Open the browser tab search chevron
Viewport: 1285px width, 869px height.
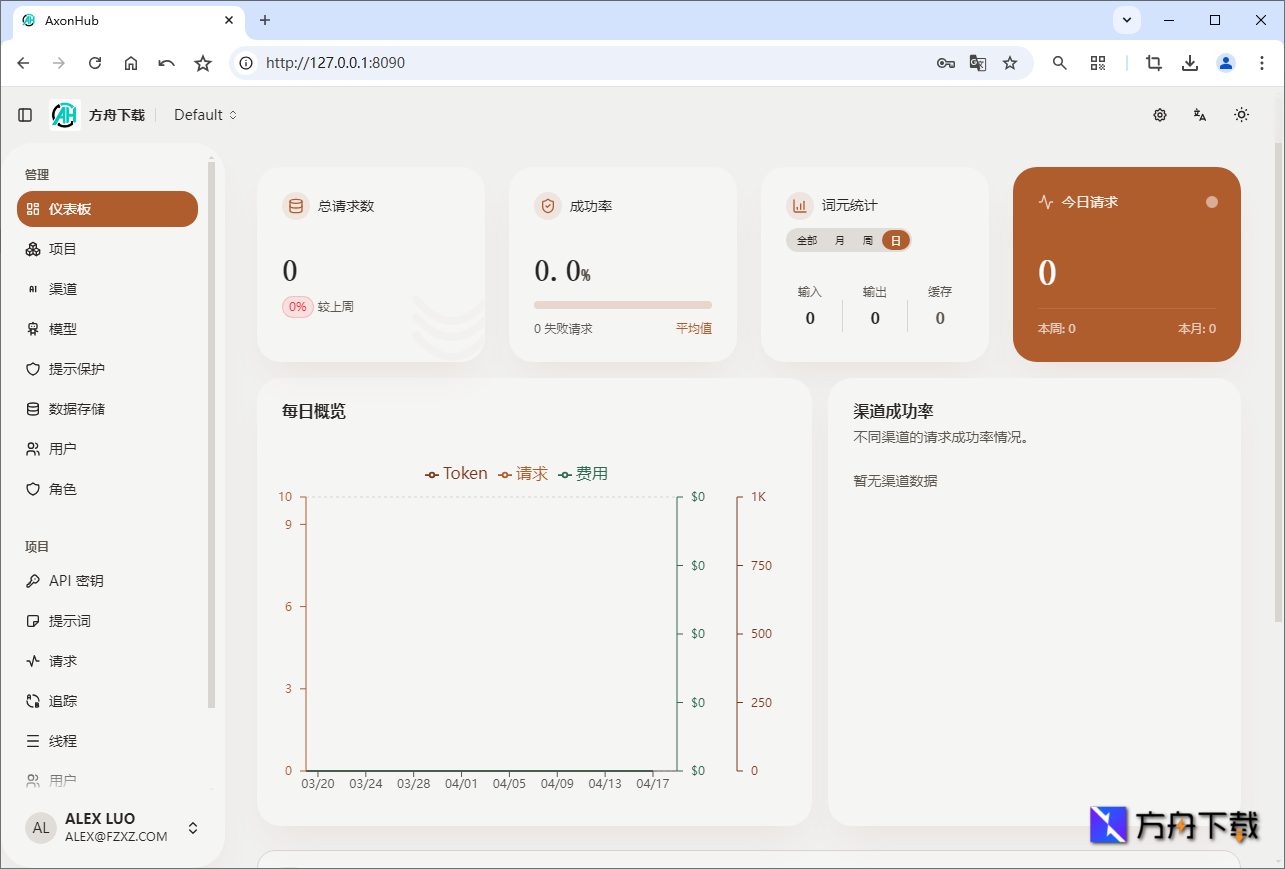coord(1126,20)
